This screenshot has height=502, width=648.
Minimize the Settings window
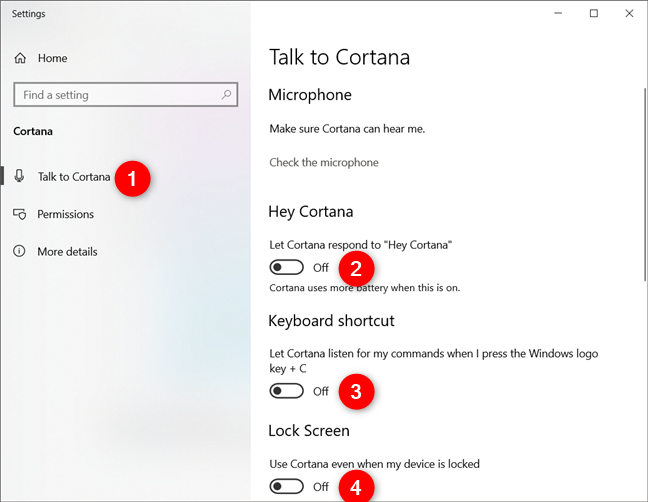tap(558, 14)
